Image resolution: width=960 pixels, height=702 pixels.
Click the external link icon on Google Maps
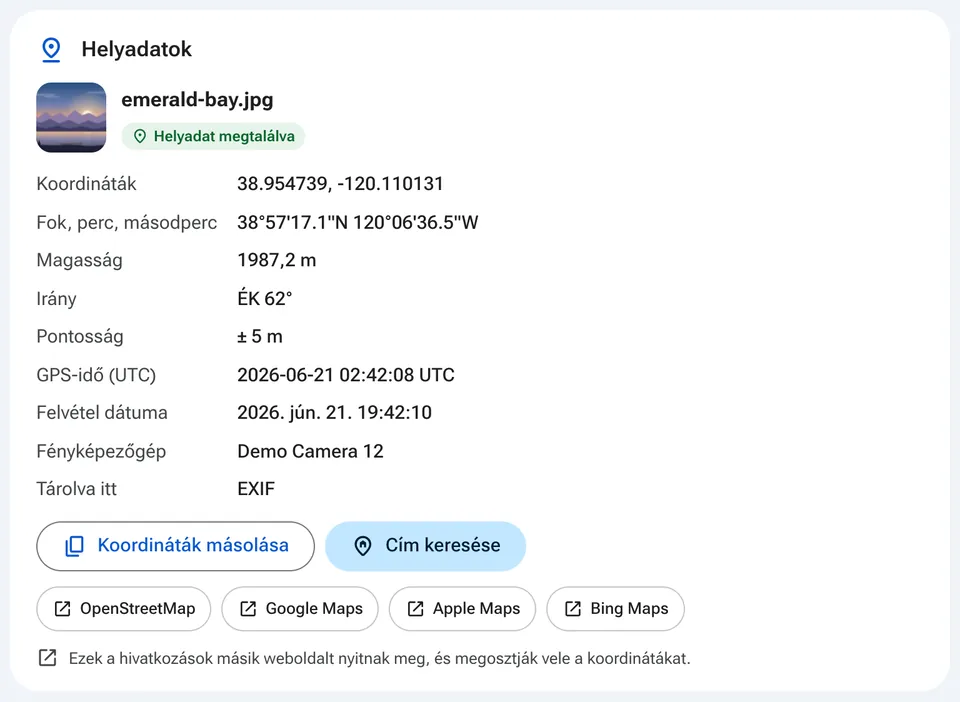pyautogui.click(x=248, y=609)
